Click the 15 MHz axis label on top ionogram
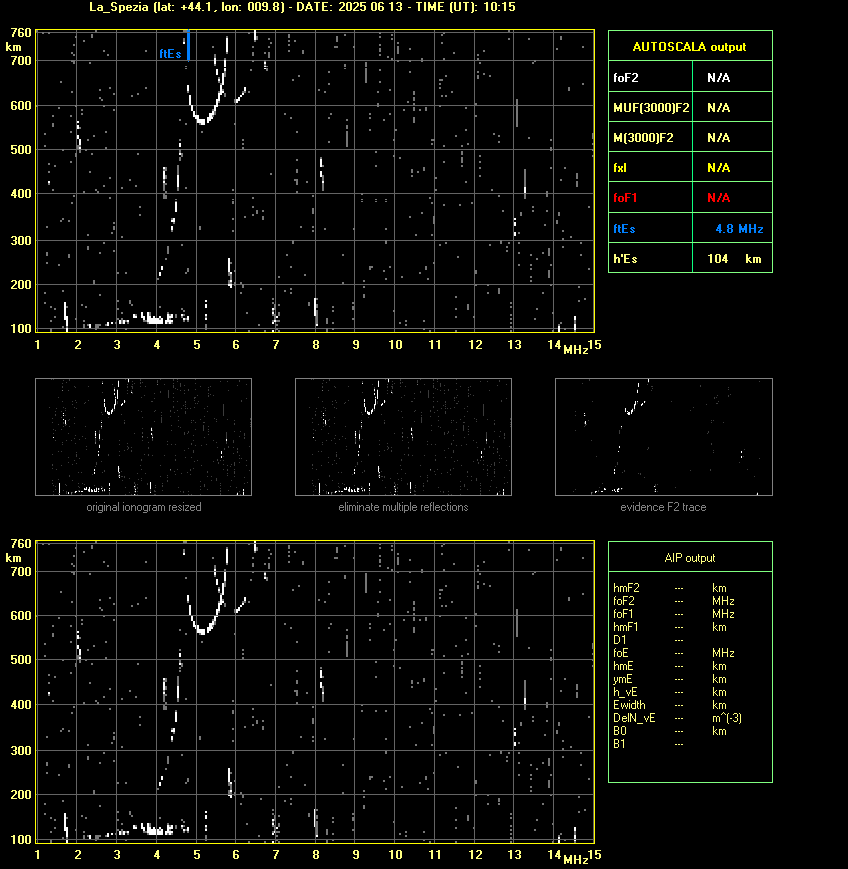Viewport: 848px width, 869px height. [595, 345]
